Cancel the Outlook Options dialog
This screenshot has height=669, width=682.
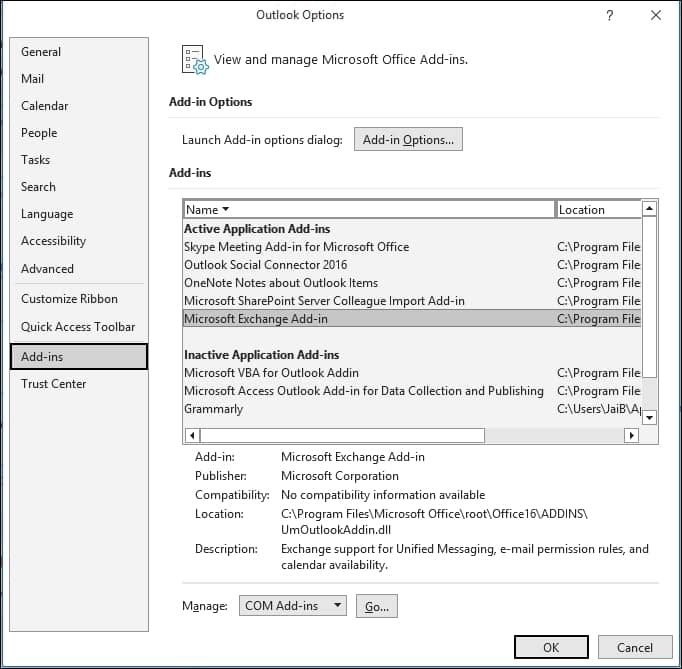pos(635,647)
